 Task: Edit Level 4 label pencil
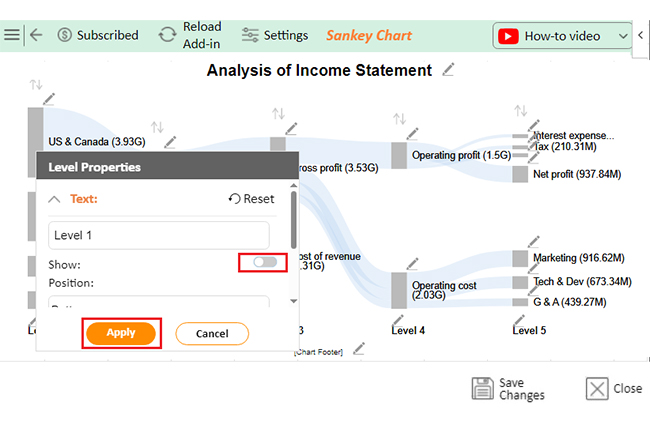(x=398, y=320)
